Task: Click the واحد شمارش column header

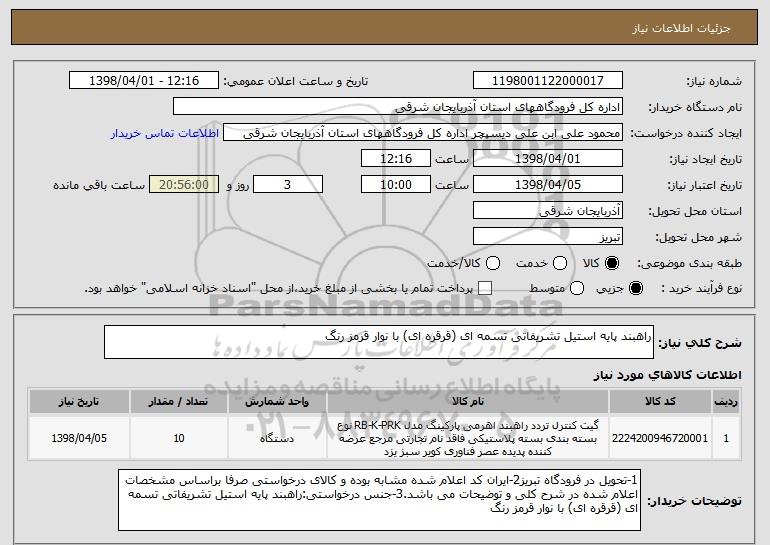Action: (x=277, y=402)
